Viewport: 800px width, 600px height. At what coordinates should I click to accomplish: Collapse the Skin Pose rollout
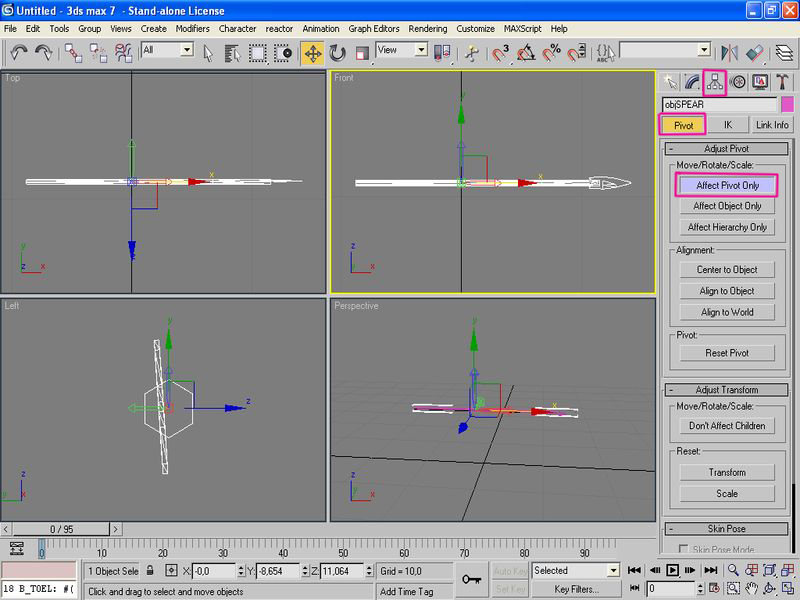coord(727,529)
